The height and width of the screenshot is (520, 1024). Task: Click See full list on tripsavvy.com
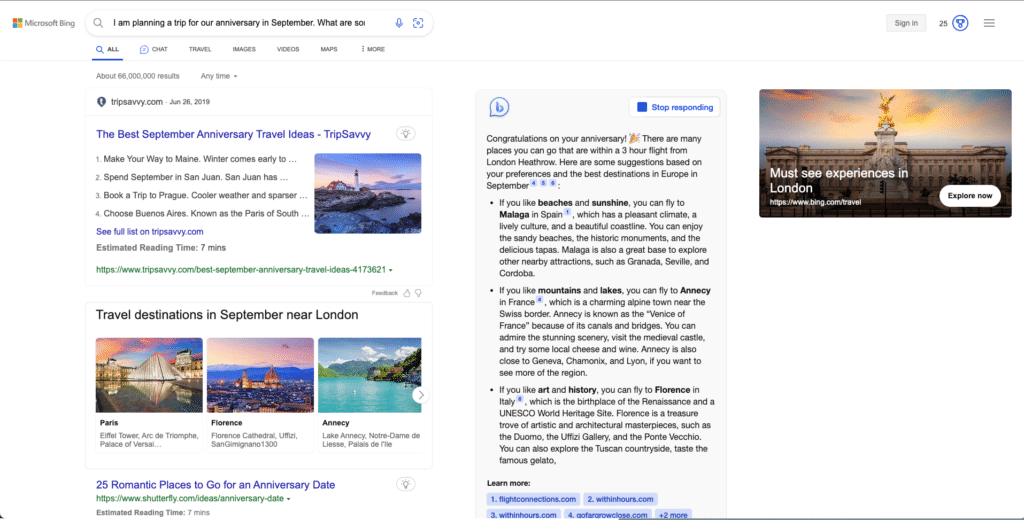pyautogui.click(x=150, y=231)
